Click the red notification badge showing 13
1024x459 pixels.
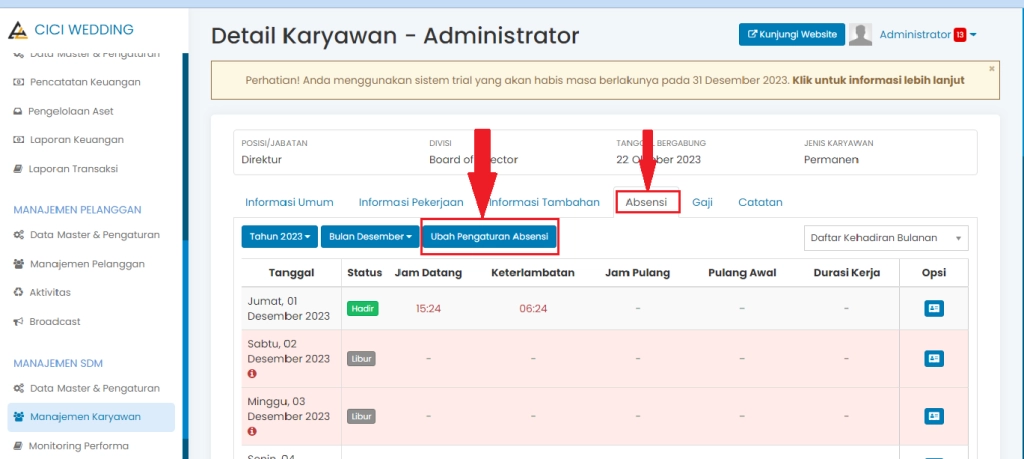click(960, 35)
